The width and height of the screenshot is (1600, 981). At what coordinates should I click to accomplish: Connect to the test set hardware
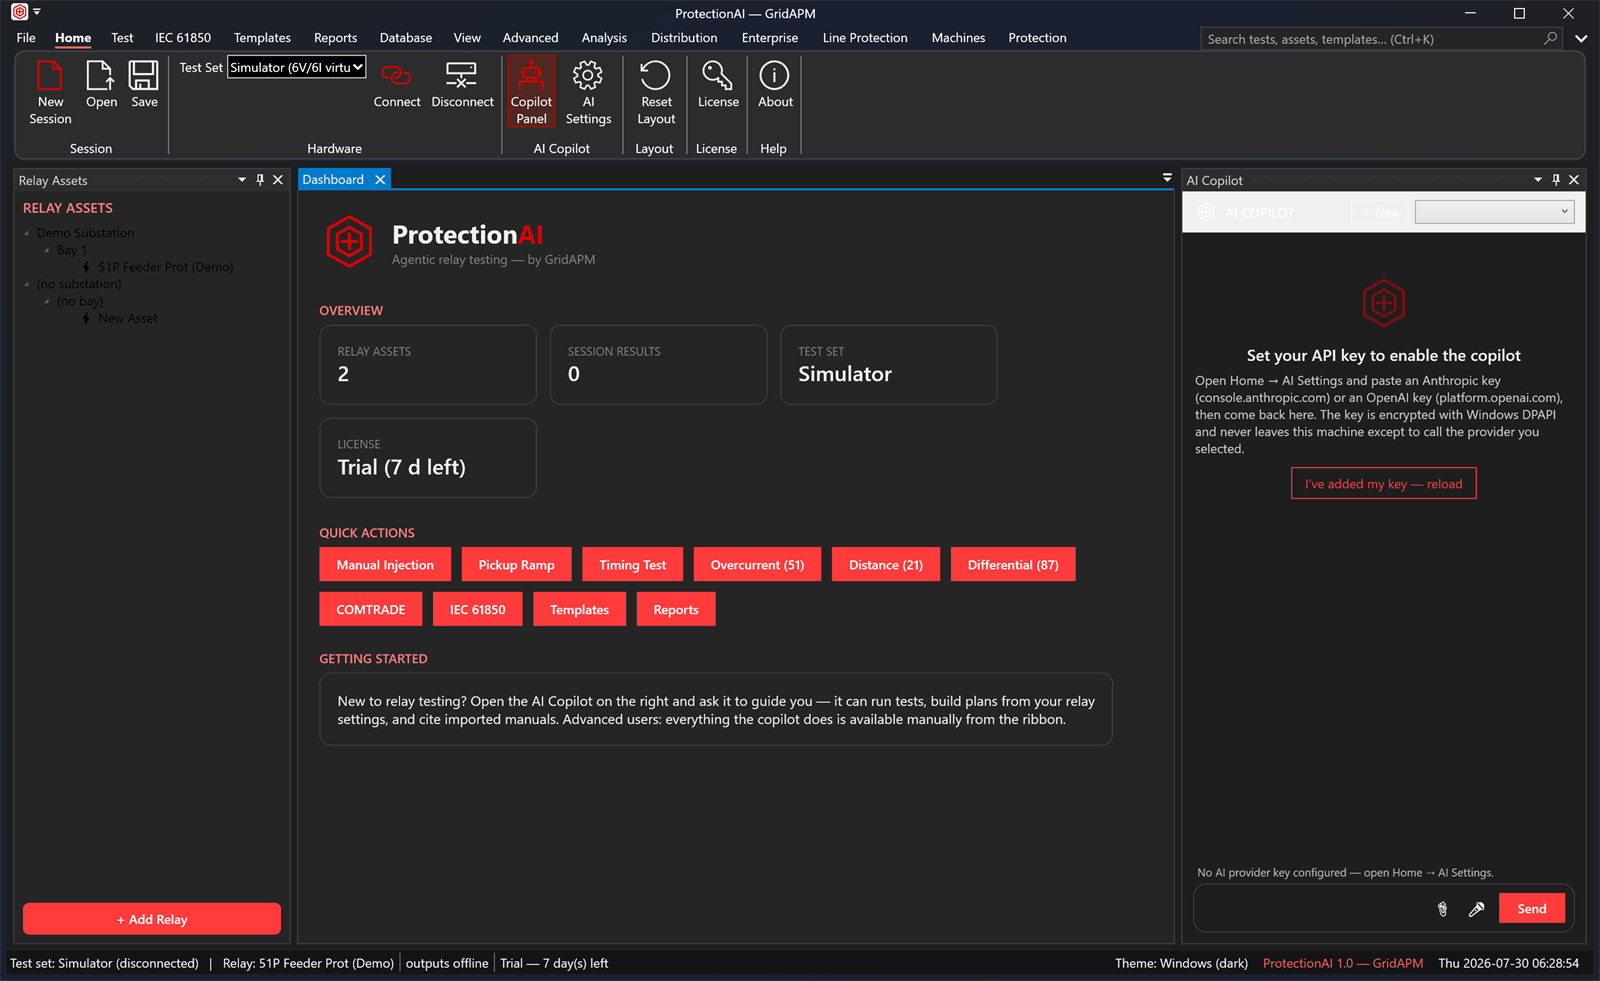pyautogui.click(x=397, y=85)
